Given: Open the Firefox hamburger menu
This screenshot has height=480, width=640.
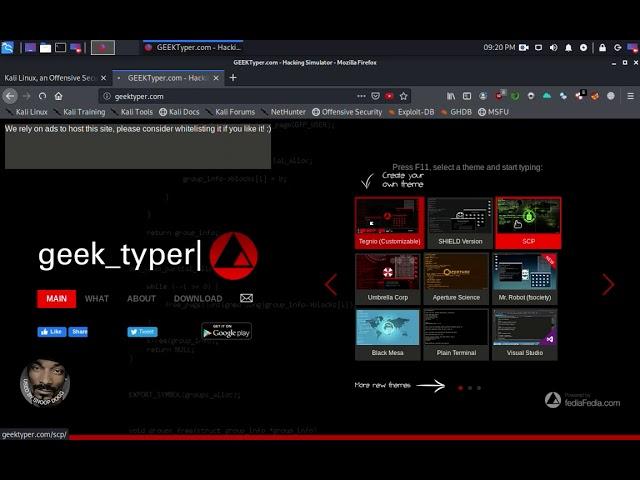Looking at the screenshot, I should (x=630, y=96).
